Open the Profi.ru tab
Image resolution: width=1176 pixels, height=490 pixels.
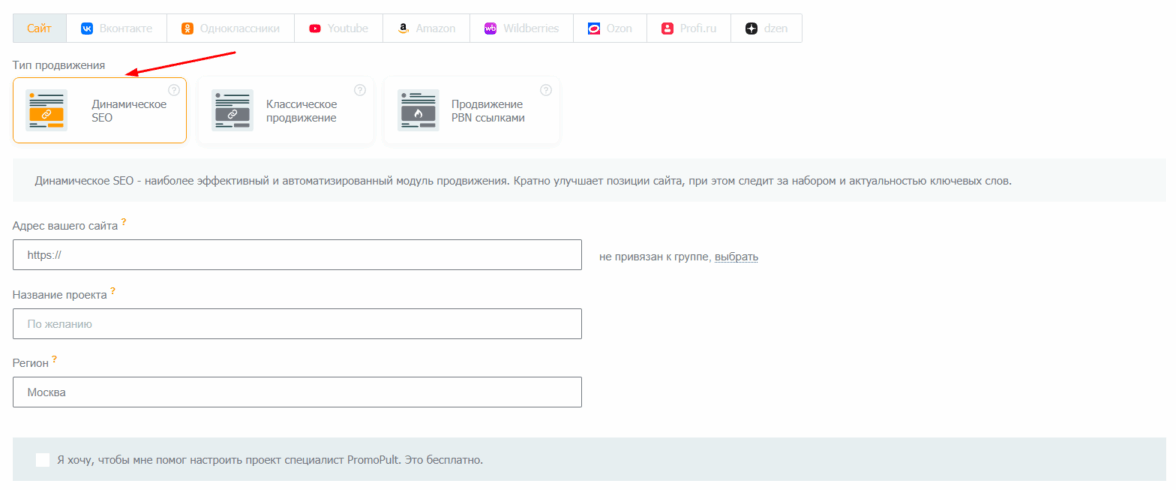coord(688,29)
